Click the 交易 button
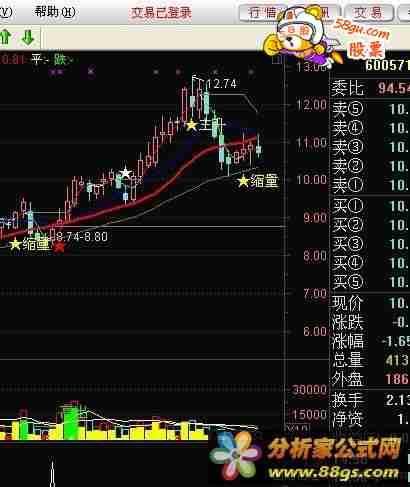This screenshot has width=410, height=487. pos(368,13)
